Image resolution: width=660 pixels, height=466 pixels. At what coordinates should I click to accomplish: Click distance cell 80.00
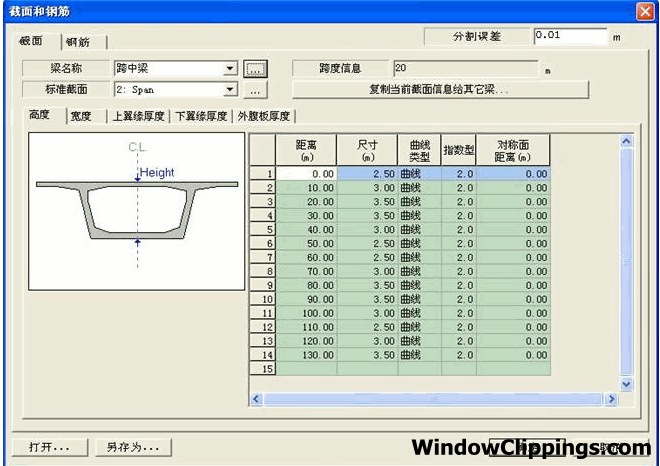click(306, 285)
